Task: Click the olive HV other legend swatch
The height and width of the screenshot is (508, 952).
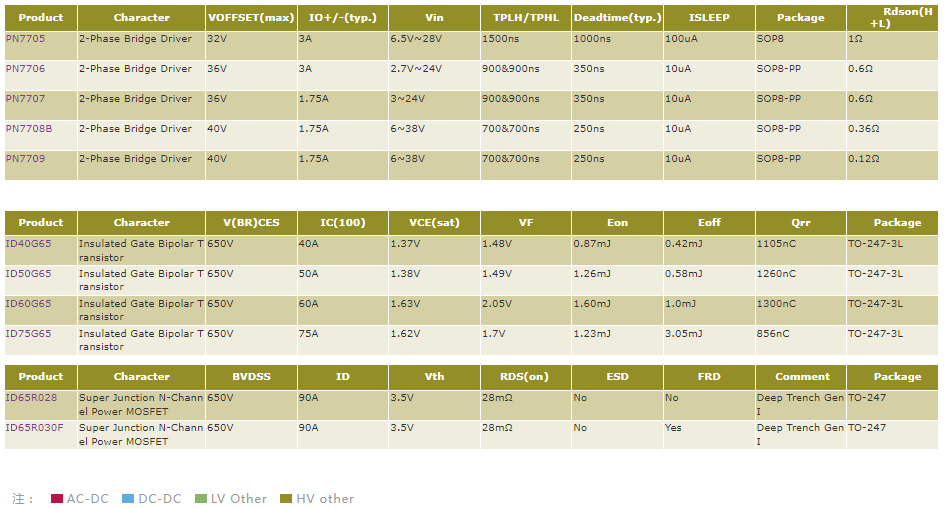Action: click(286, 498)
